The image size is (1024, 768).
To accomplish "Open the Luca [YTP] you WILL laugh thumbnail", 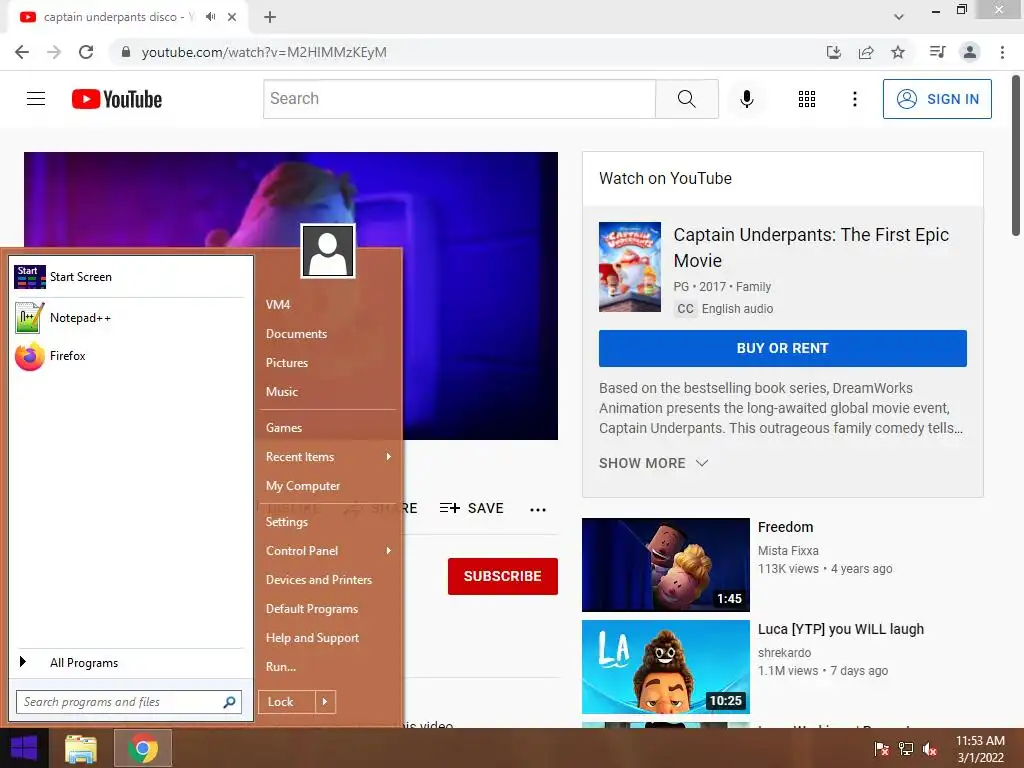I will pos(665,667).
